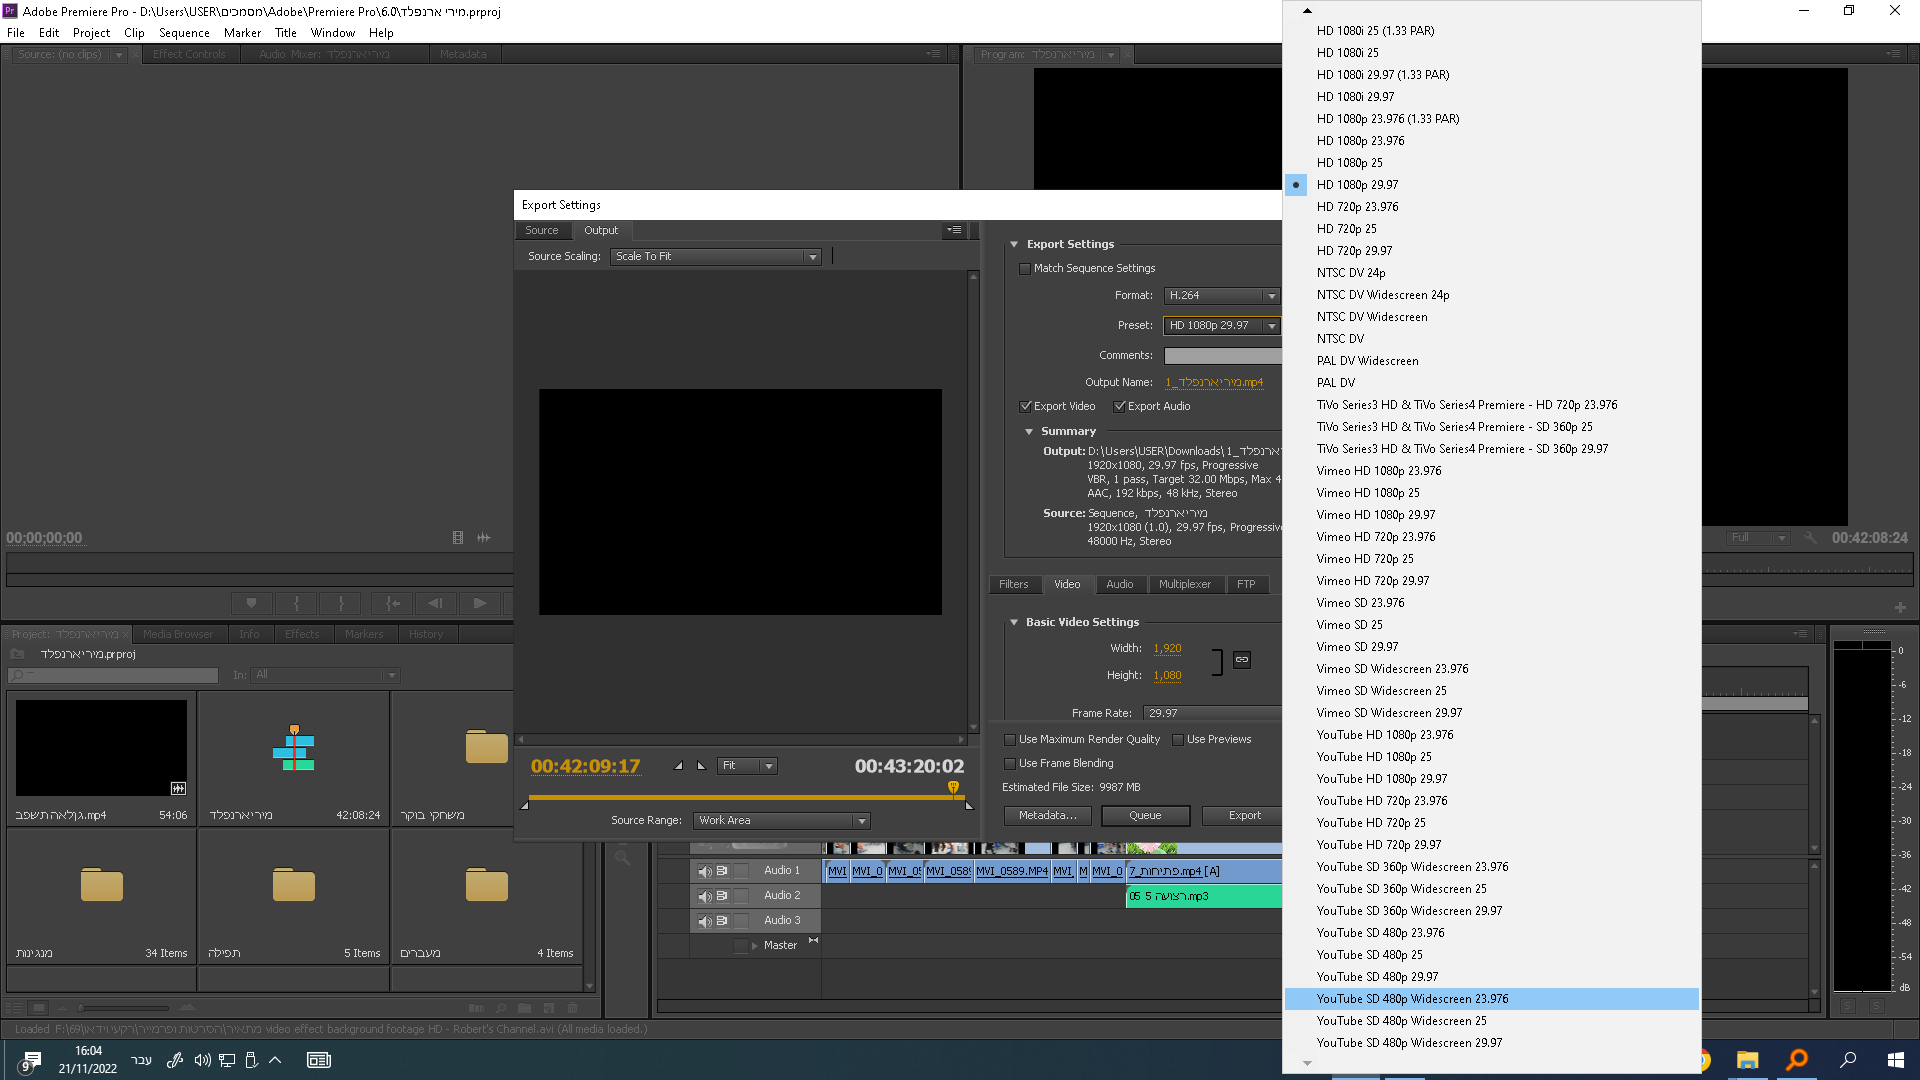Click the width-height constrain link icon
Viewport: 1920px width, 1080px height.
point(1241,660)
